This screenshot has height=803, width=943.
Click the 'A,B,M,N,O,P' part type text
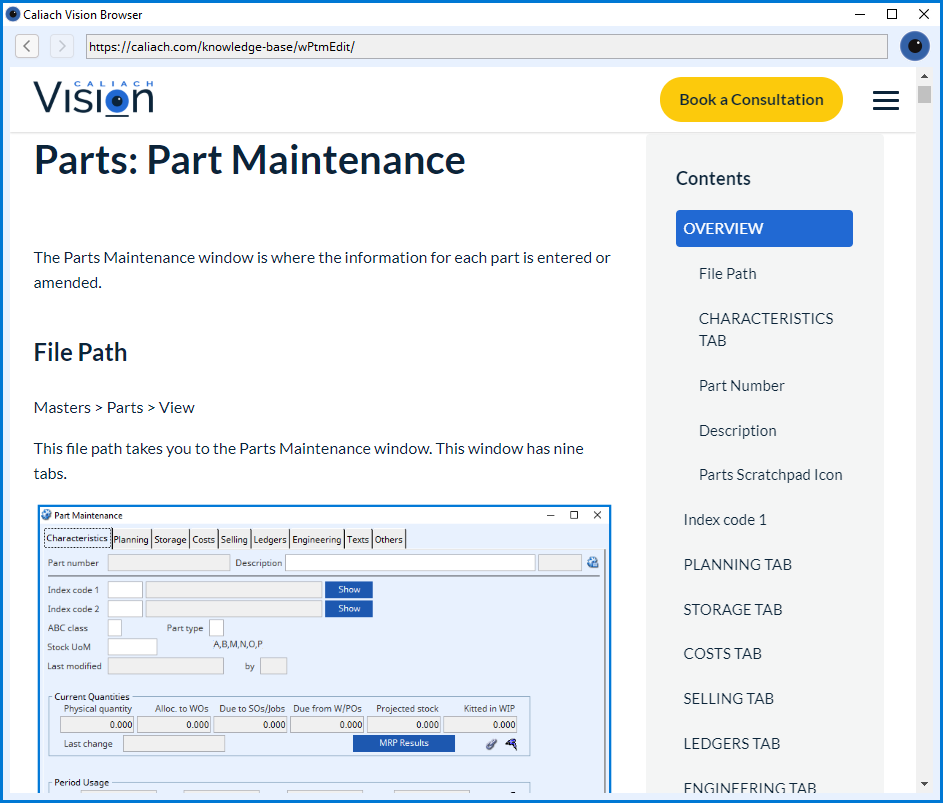click(238, 644)
